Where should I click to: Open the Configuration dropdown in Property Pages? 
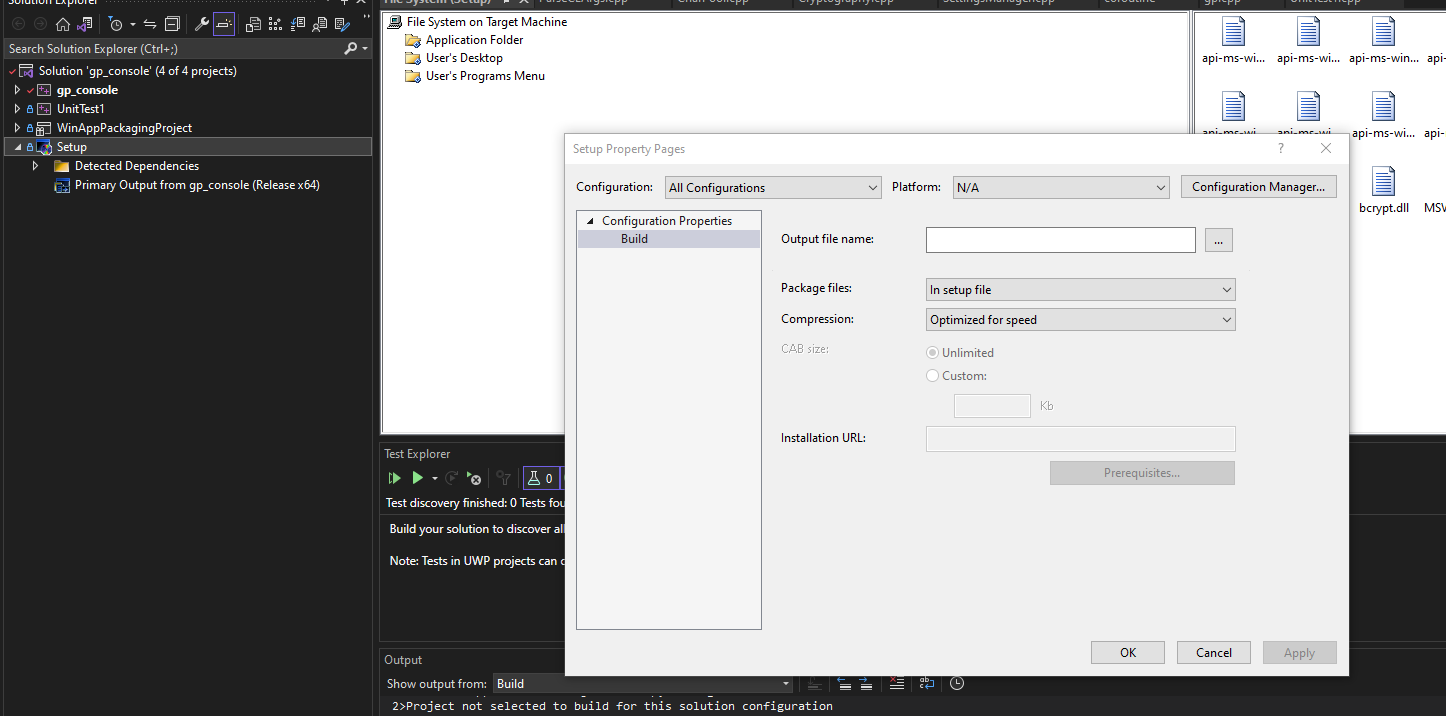(773, 187)
